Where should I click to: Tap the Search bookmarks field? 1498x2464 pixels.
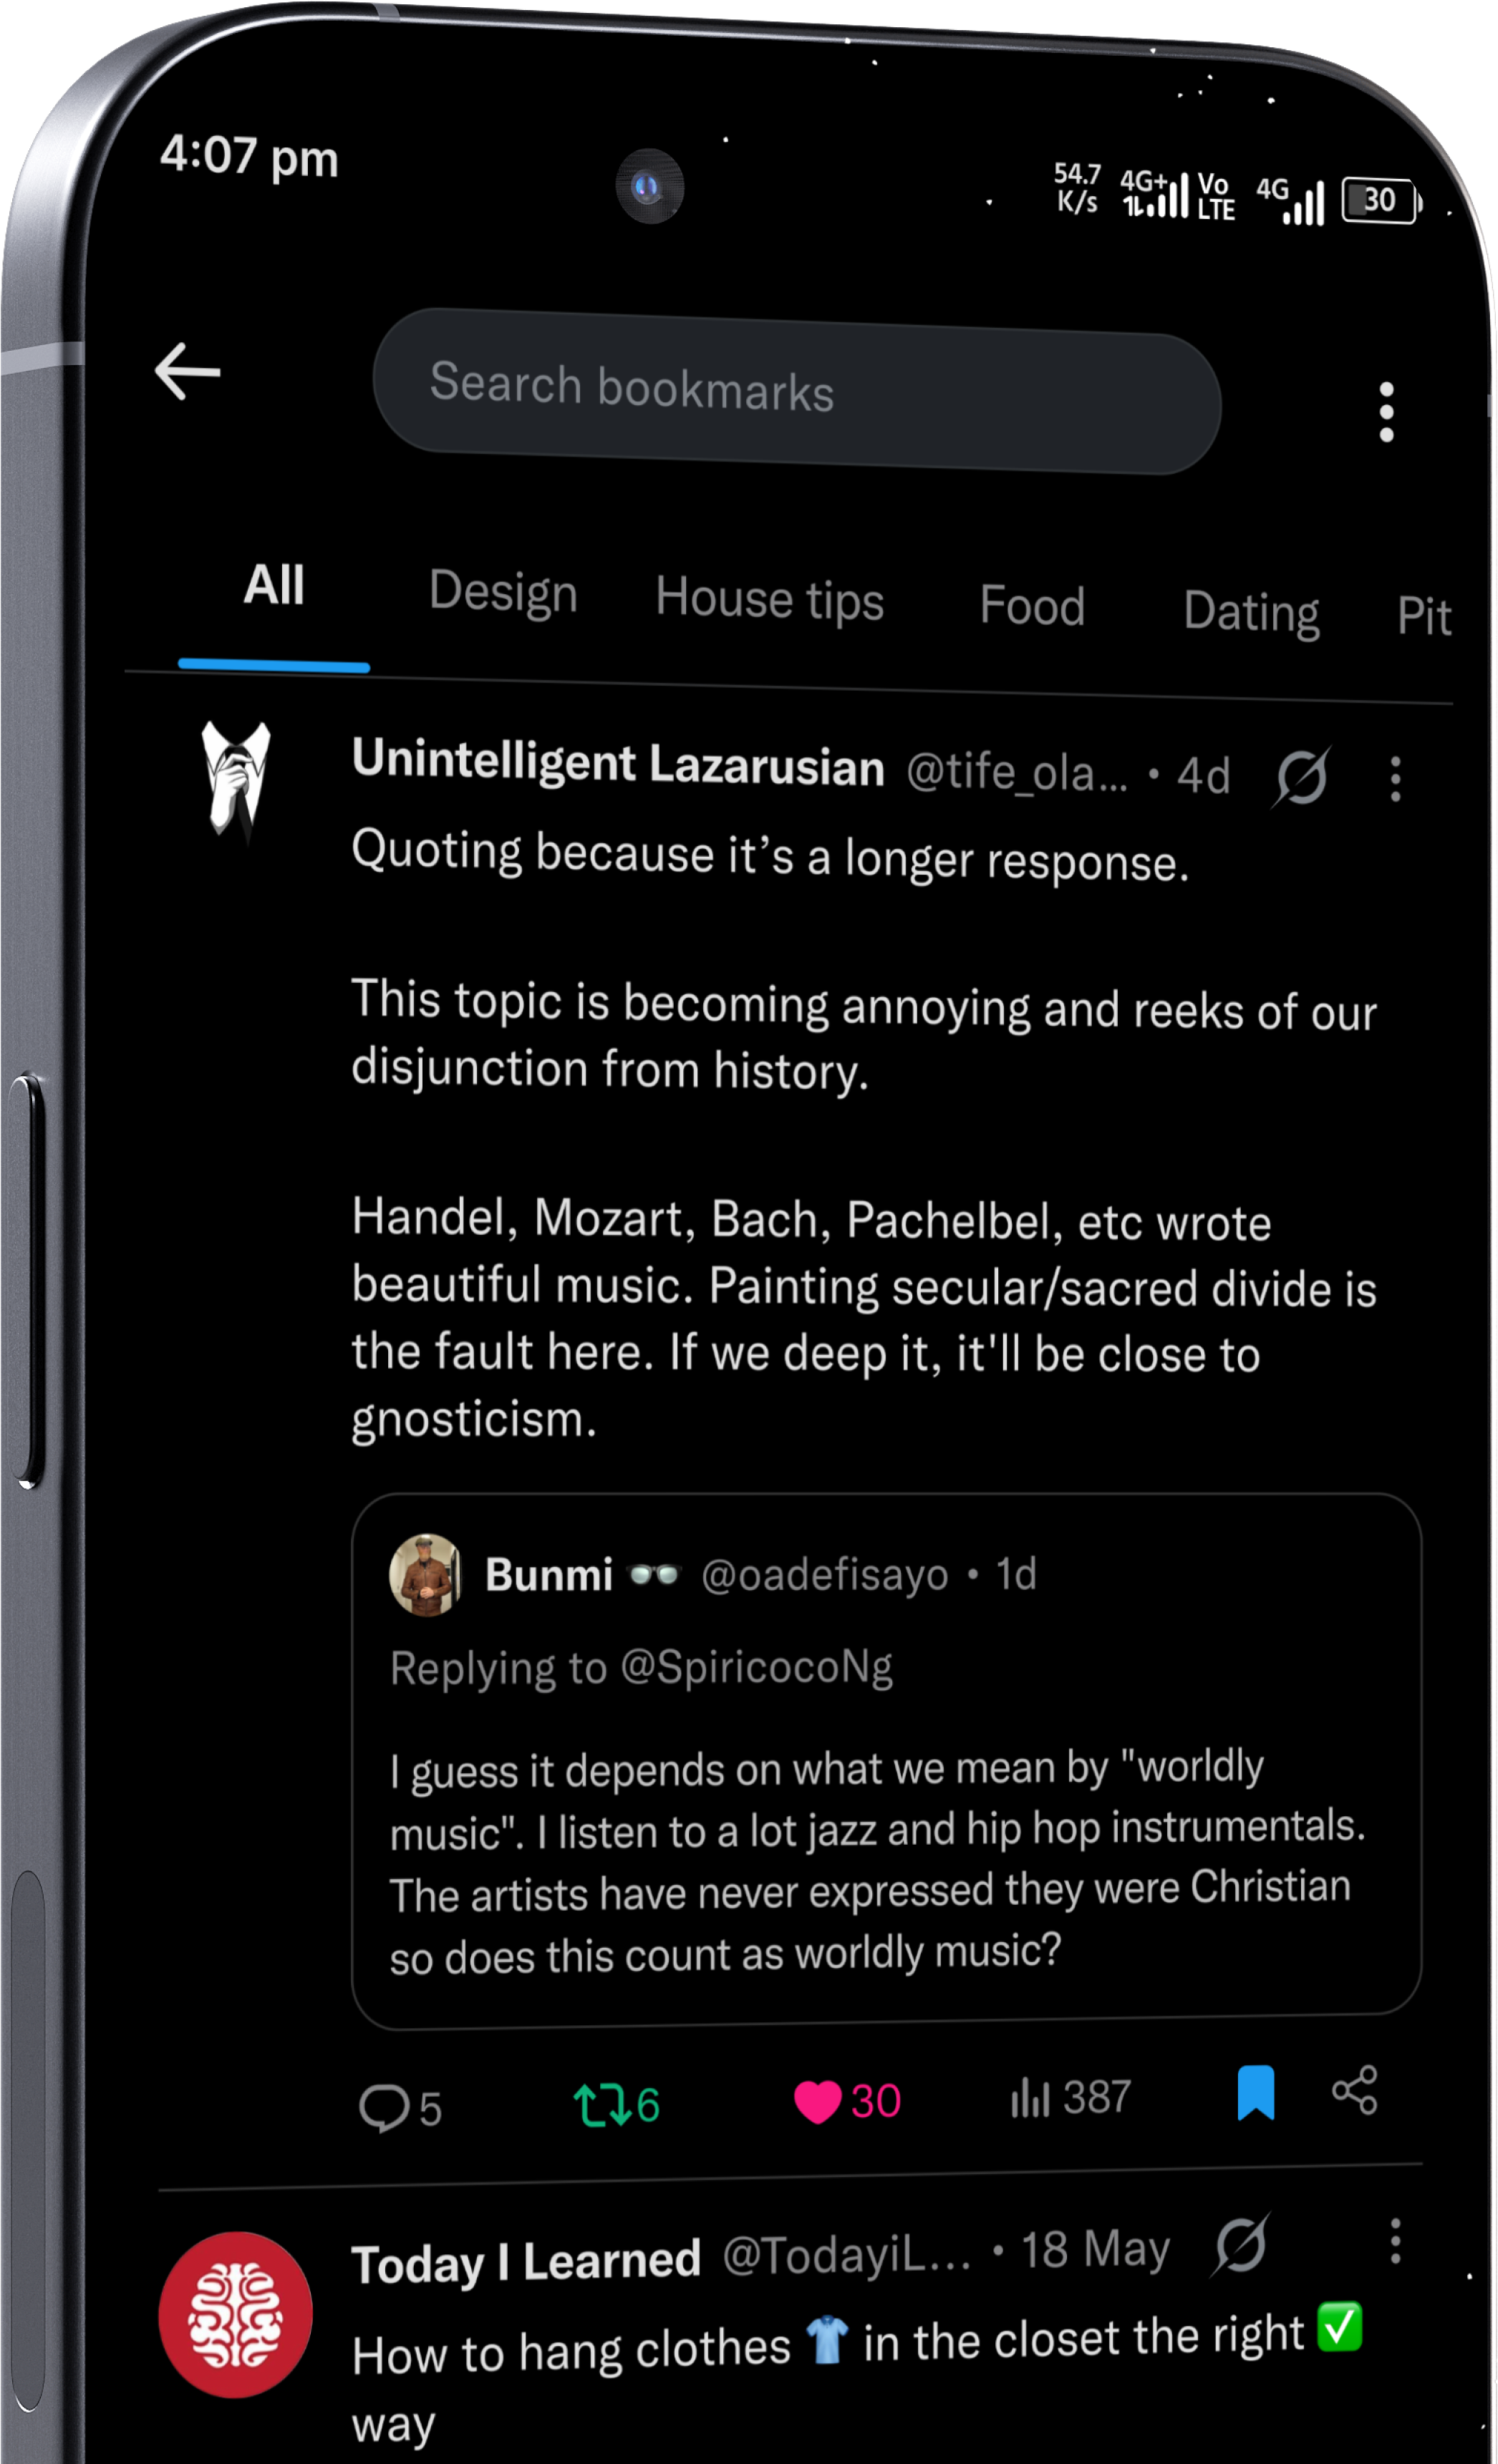tap(796, 390)
